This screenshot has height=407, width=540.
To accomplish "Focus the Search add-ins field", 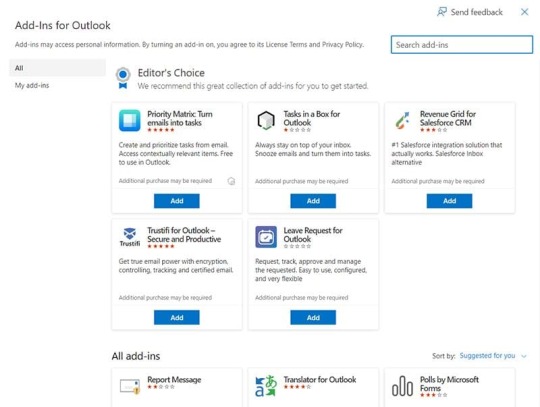I will coord(462,45).
